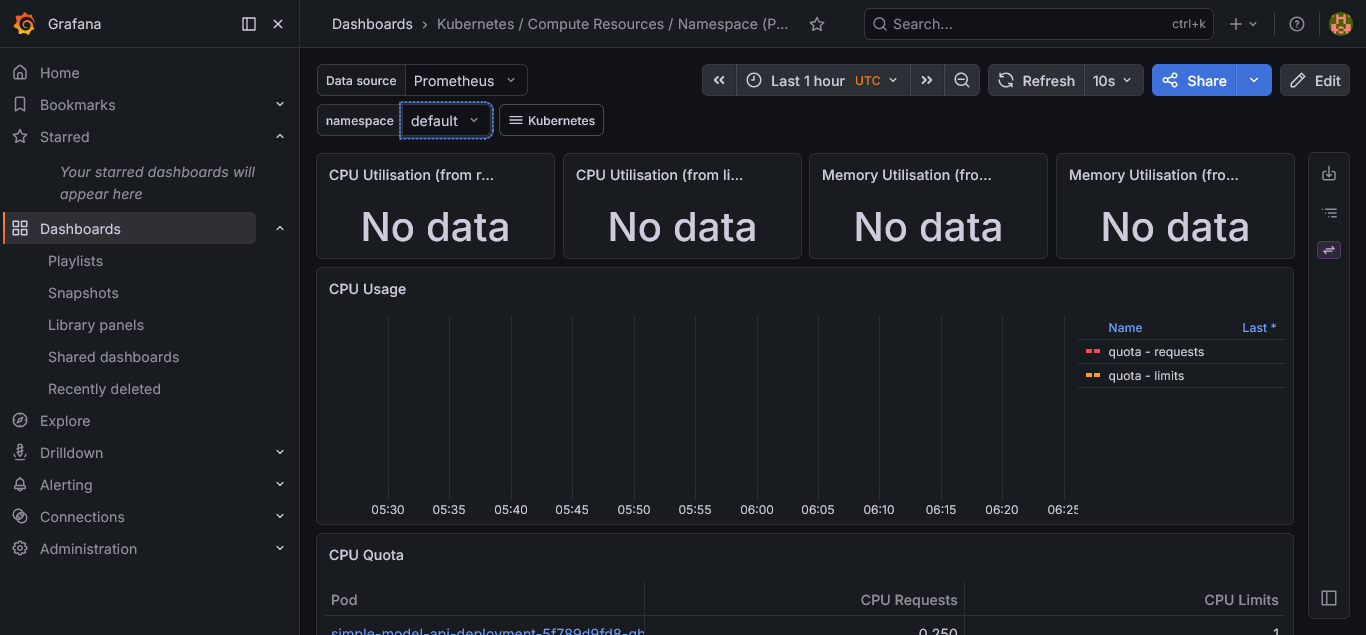This screenshot has width=1366, height=635.
Task: Click CPU Utilisation (from r... panel title
Action: [411, 175]
